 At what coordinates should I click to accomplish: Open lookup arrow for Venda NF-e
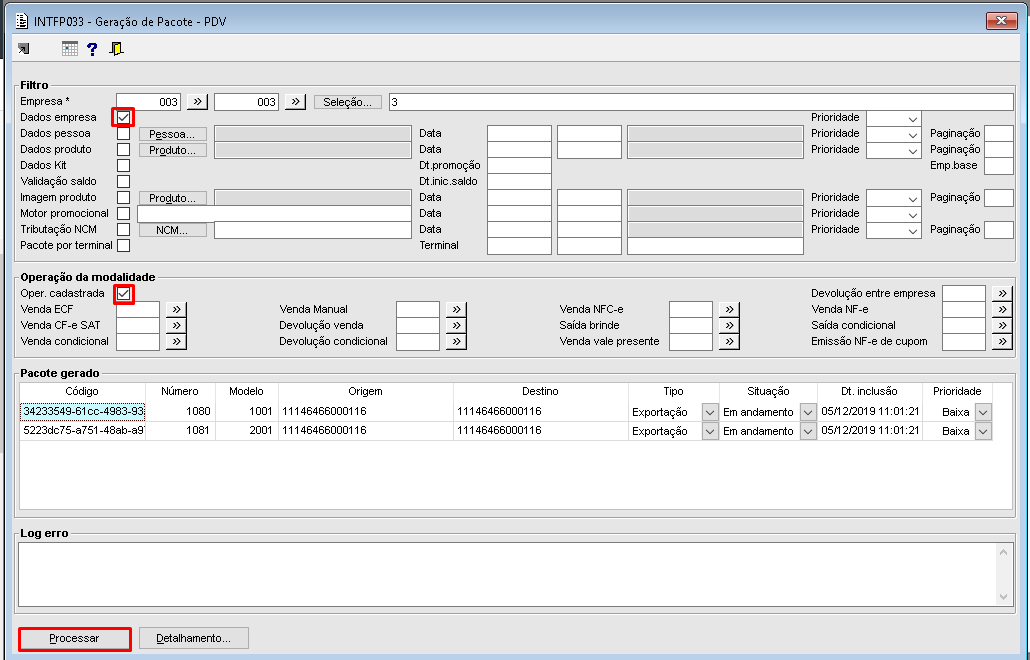(x=1002, y=309)
